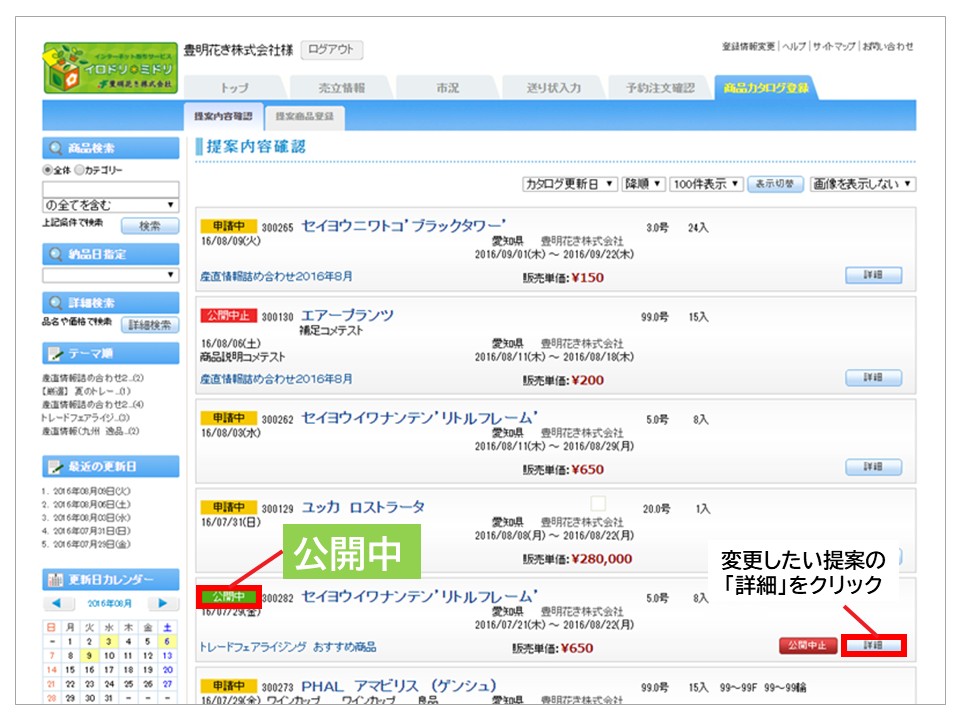Click in the product search text field

110,188
